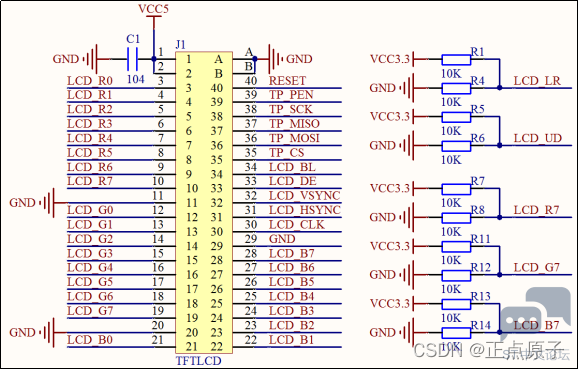579x370 pixels.
Task: Click the LCD_DE net label
Action: coord(292,181)
